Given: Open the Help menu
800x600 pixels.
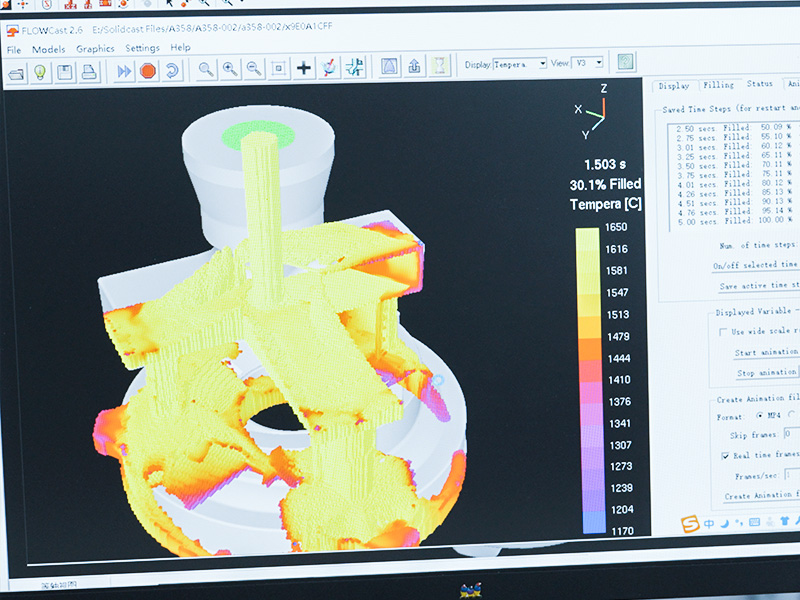Looking at the screenshot, I should pyautogui.click(x=180, y=47).
